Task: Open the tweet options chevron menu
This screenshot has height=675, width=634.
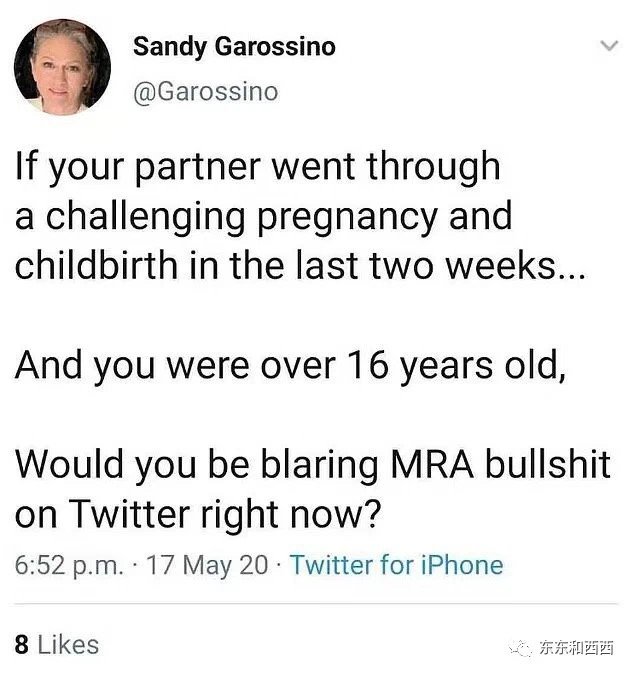Action: (609, 45)
